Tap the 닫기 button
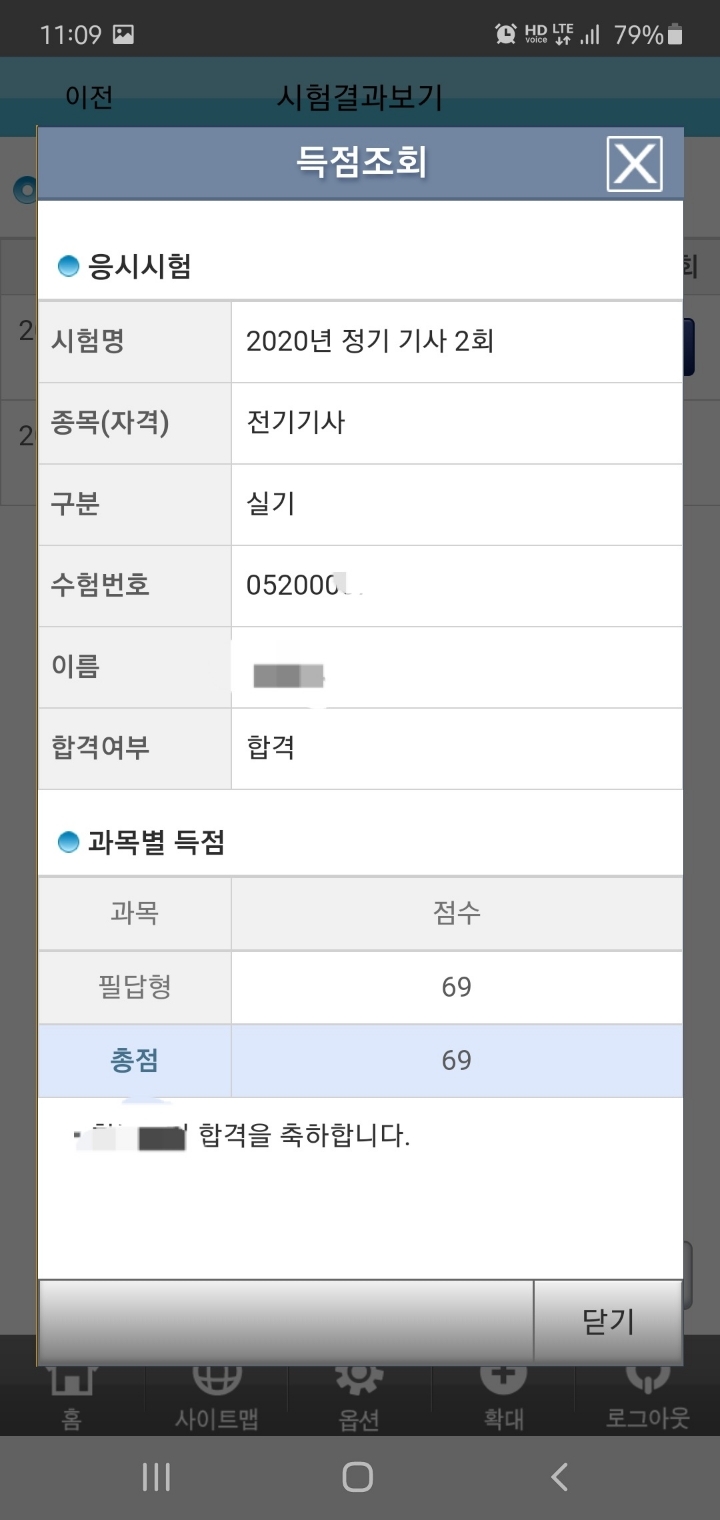The height and width of the screenshot is (1520, 720). [x=608, y=1321]
